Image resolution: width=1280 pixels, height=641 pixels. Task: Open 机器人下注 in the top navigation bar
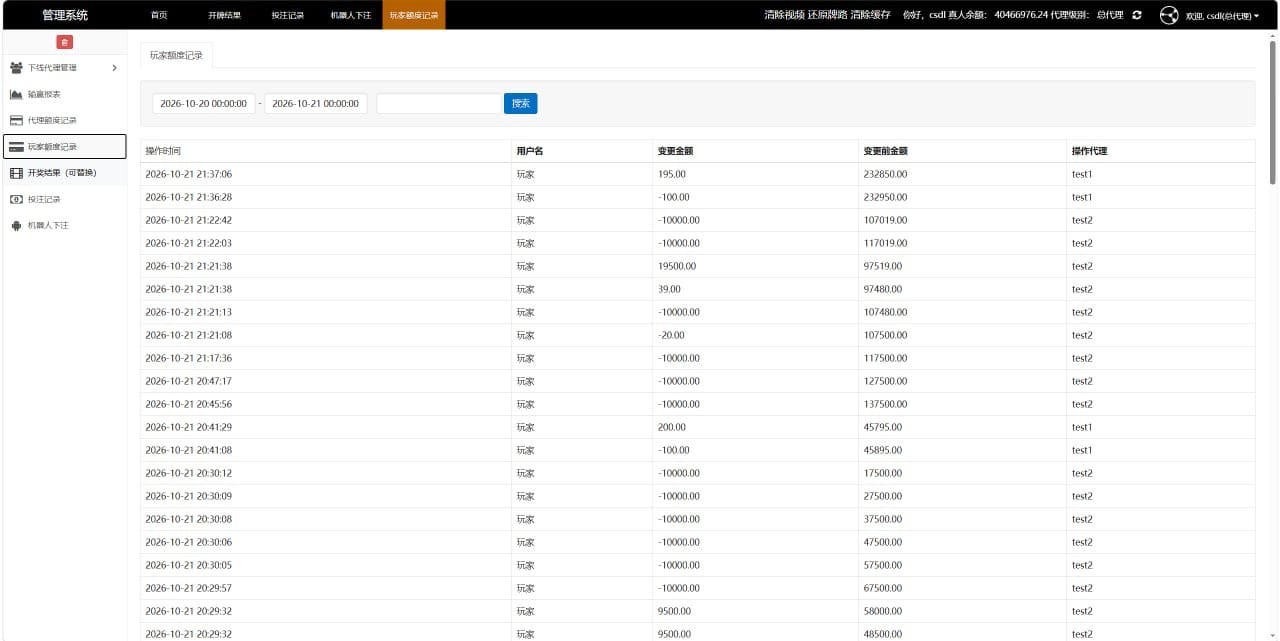point(351,15)
